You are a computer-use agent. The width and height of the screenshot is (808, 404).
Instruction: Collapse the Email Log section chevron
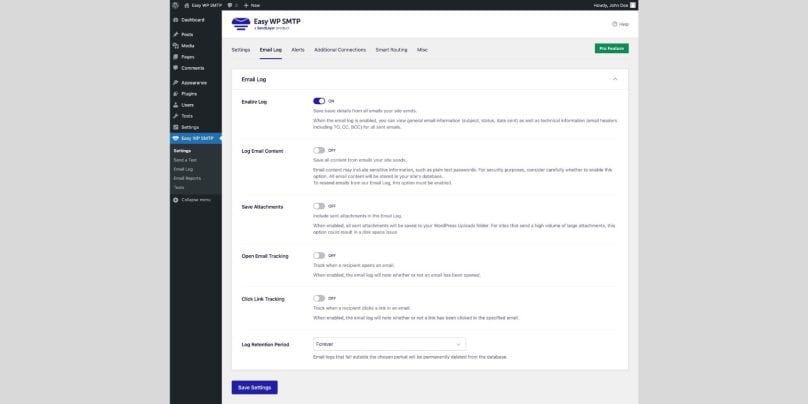[615, 78]
